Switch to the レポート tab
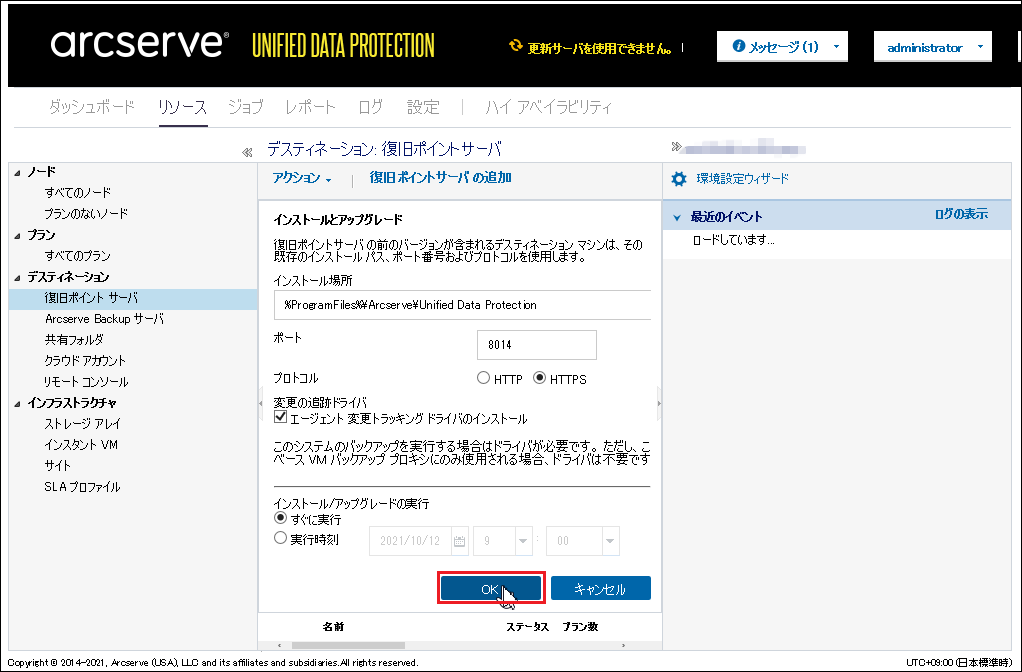This screenshot has width=1022, height=672. coord(310,107)
